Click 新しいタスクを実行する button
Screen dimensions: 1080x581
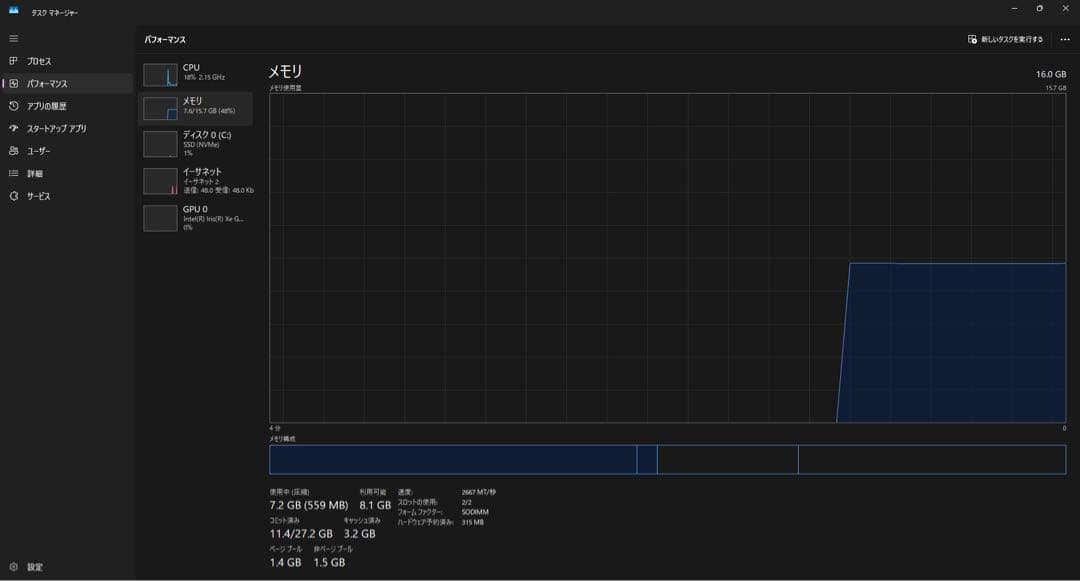(x=1005, y=39)
